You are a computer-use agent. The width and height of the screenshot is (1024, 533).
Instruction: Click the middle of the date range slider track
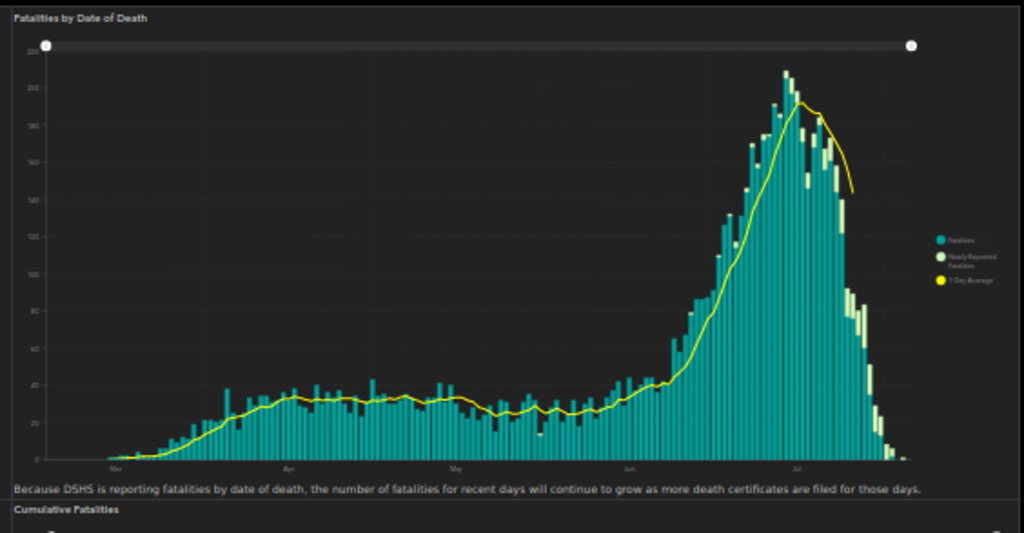tap(478, 46)
